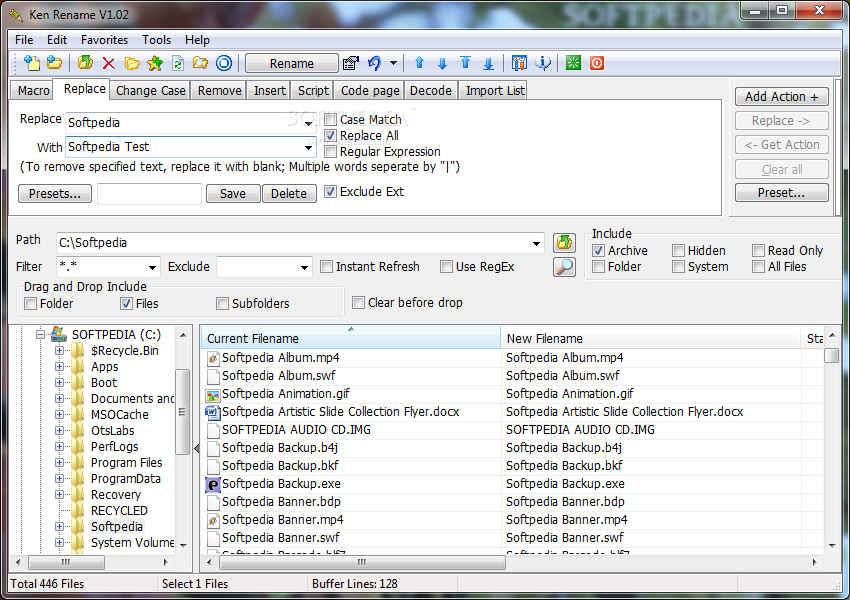850x600 pixels.
Task: Click the folder with magnifier toolbar icon
Action: click(201, 63)
